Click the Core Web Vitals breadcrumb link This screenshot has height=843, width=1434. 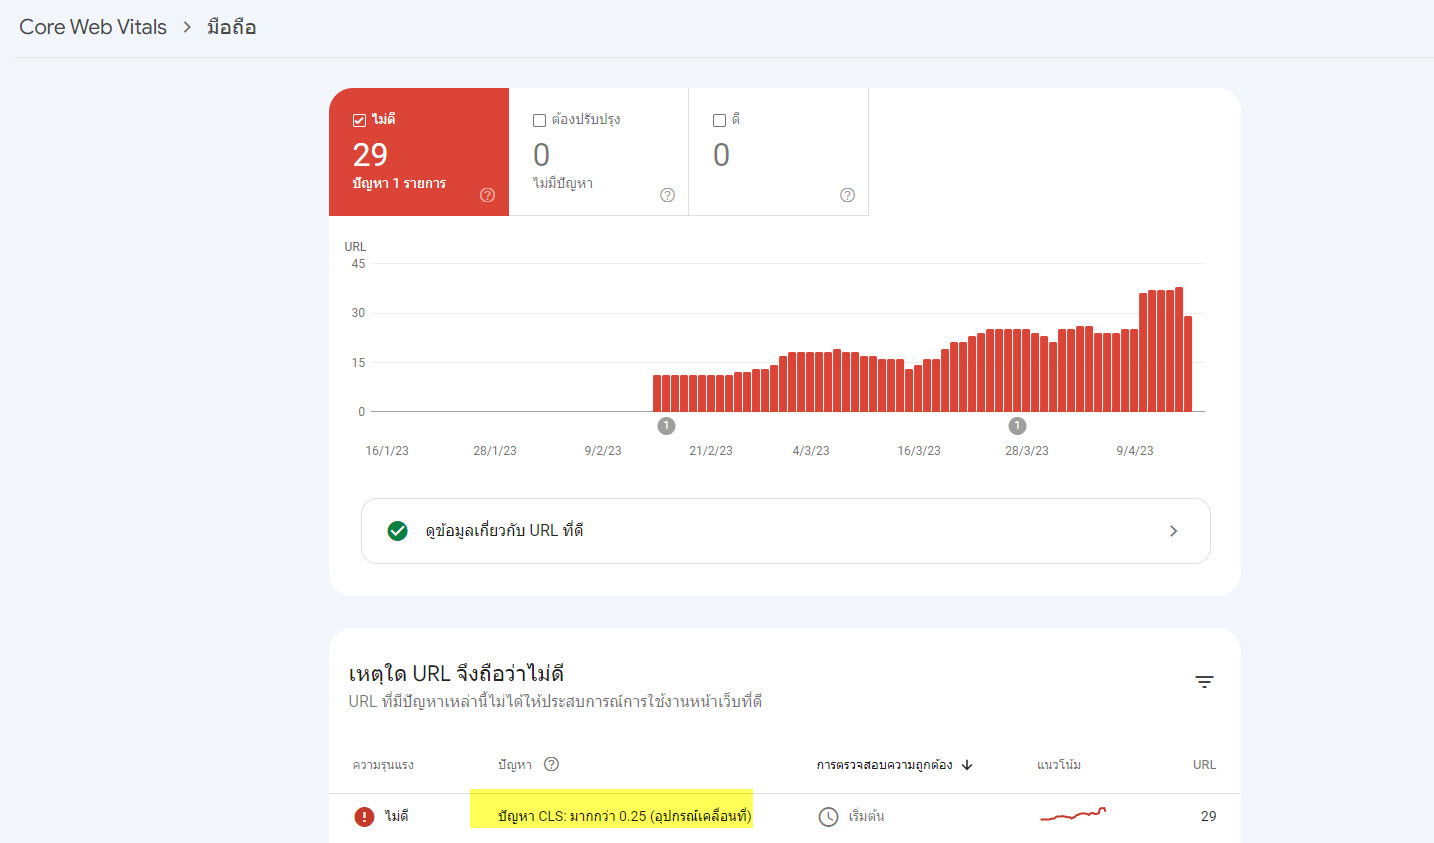pyautogui.click(x=93, y=27)
